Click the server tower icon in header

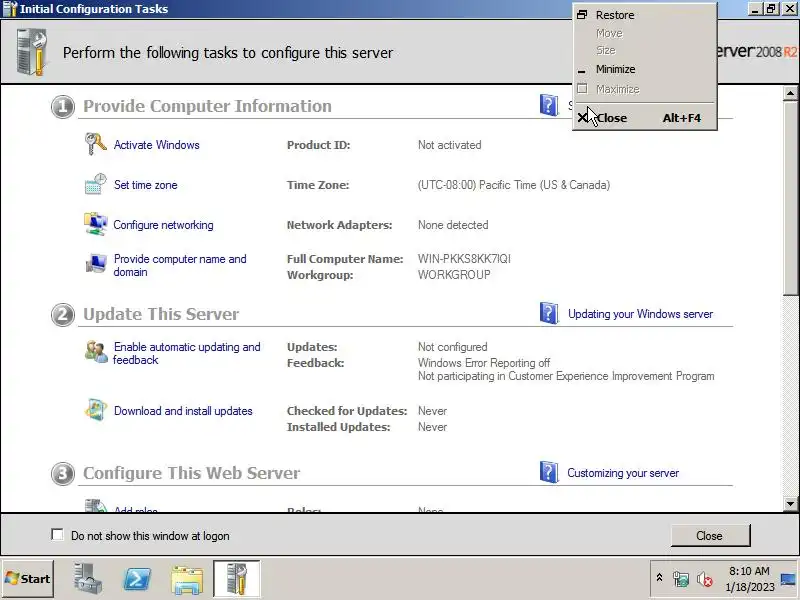pos(32,52)
